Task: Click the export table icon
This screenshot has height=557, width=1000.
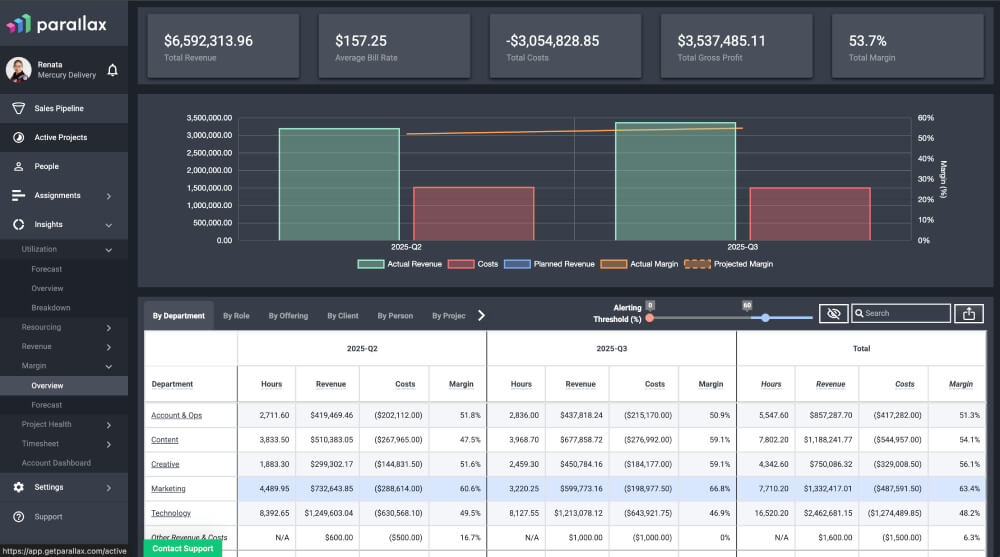Action: click(x=968, y=313)
